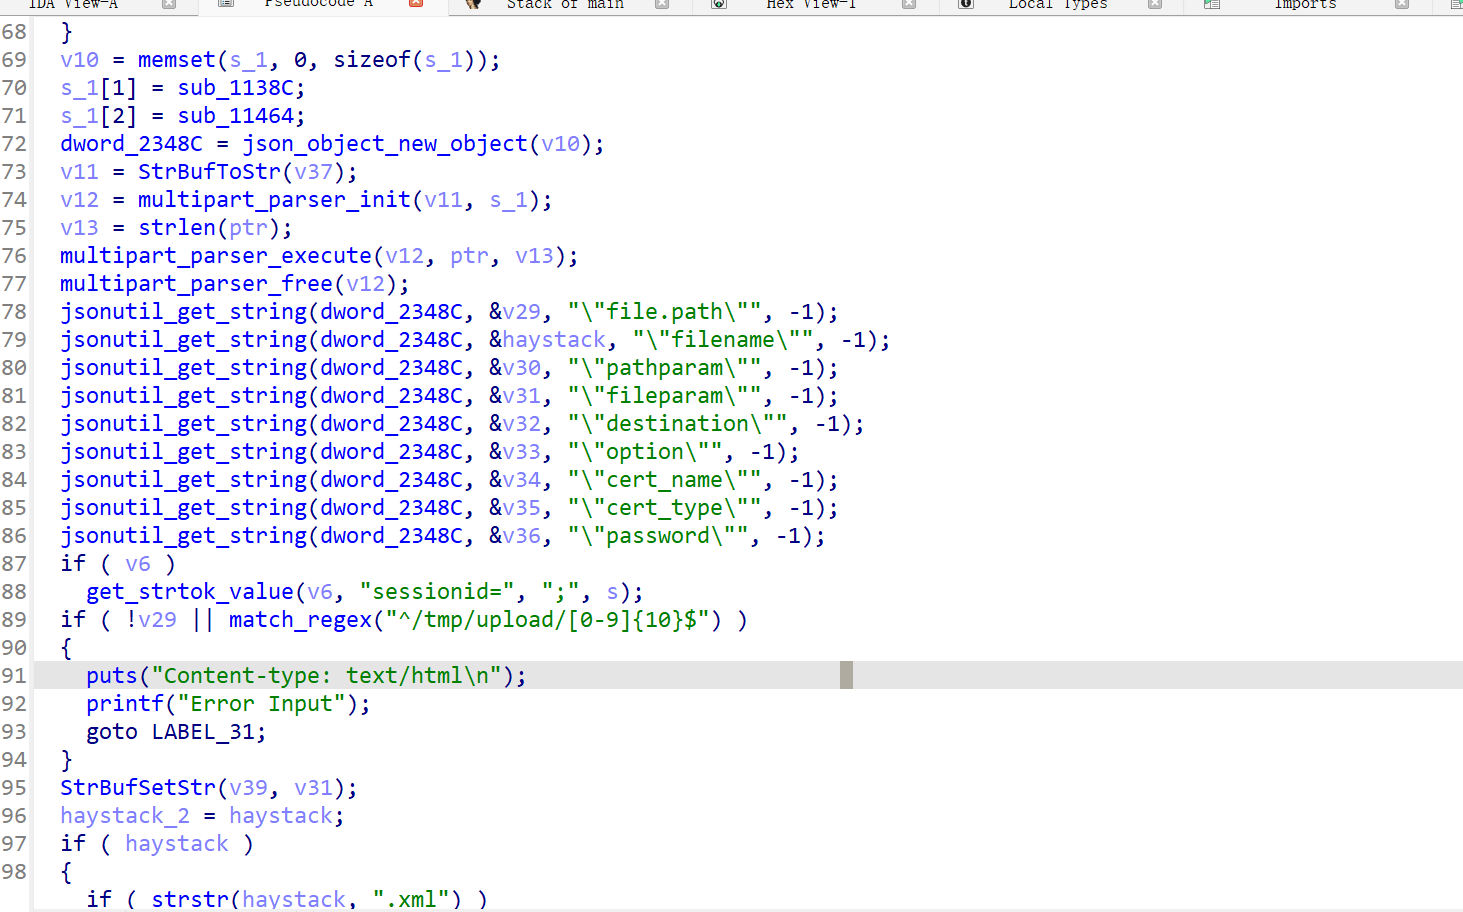The image size is (1463, 912).
Task: Select the "pathparam" string literal
Action: coord(664,368)
